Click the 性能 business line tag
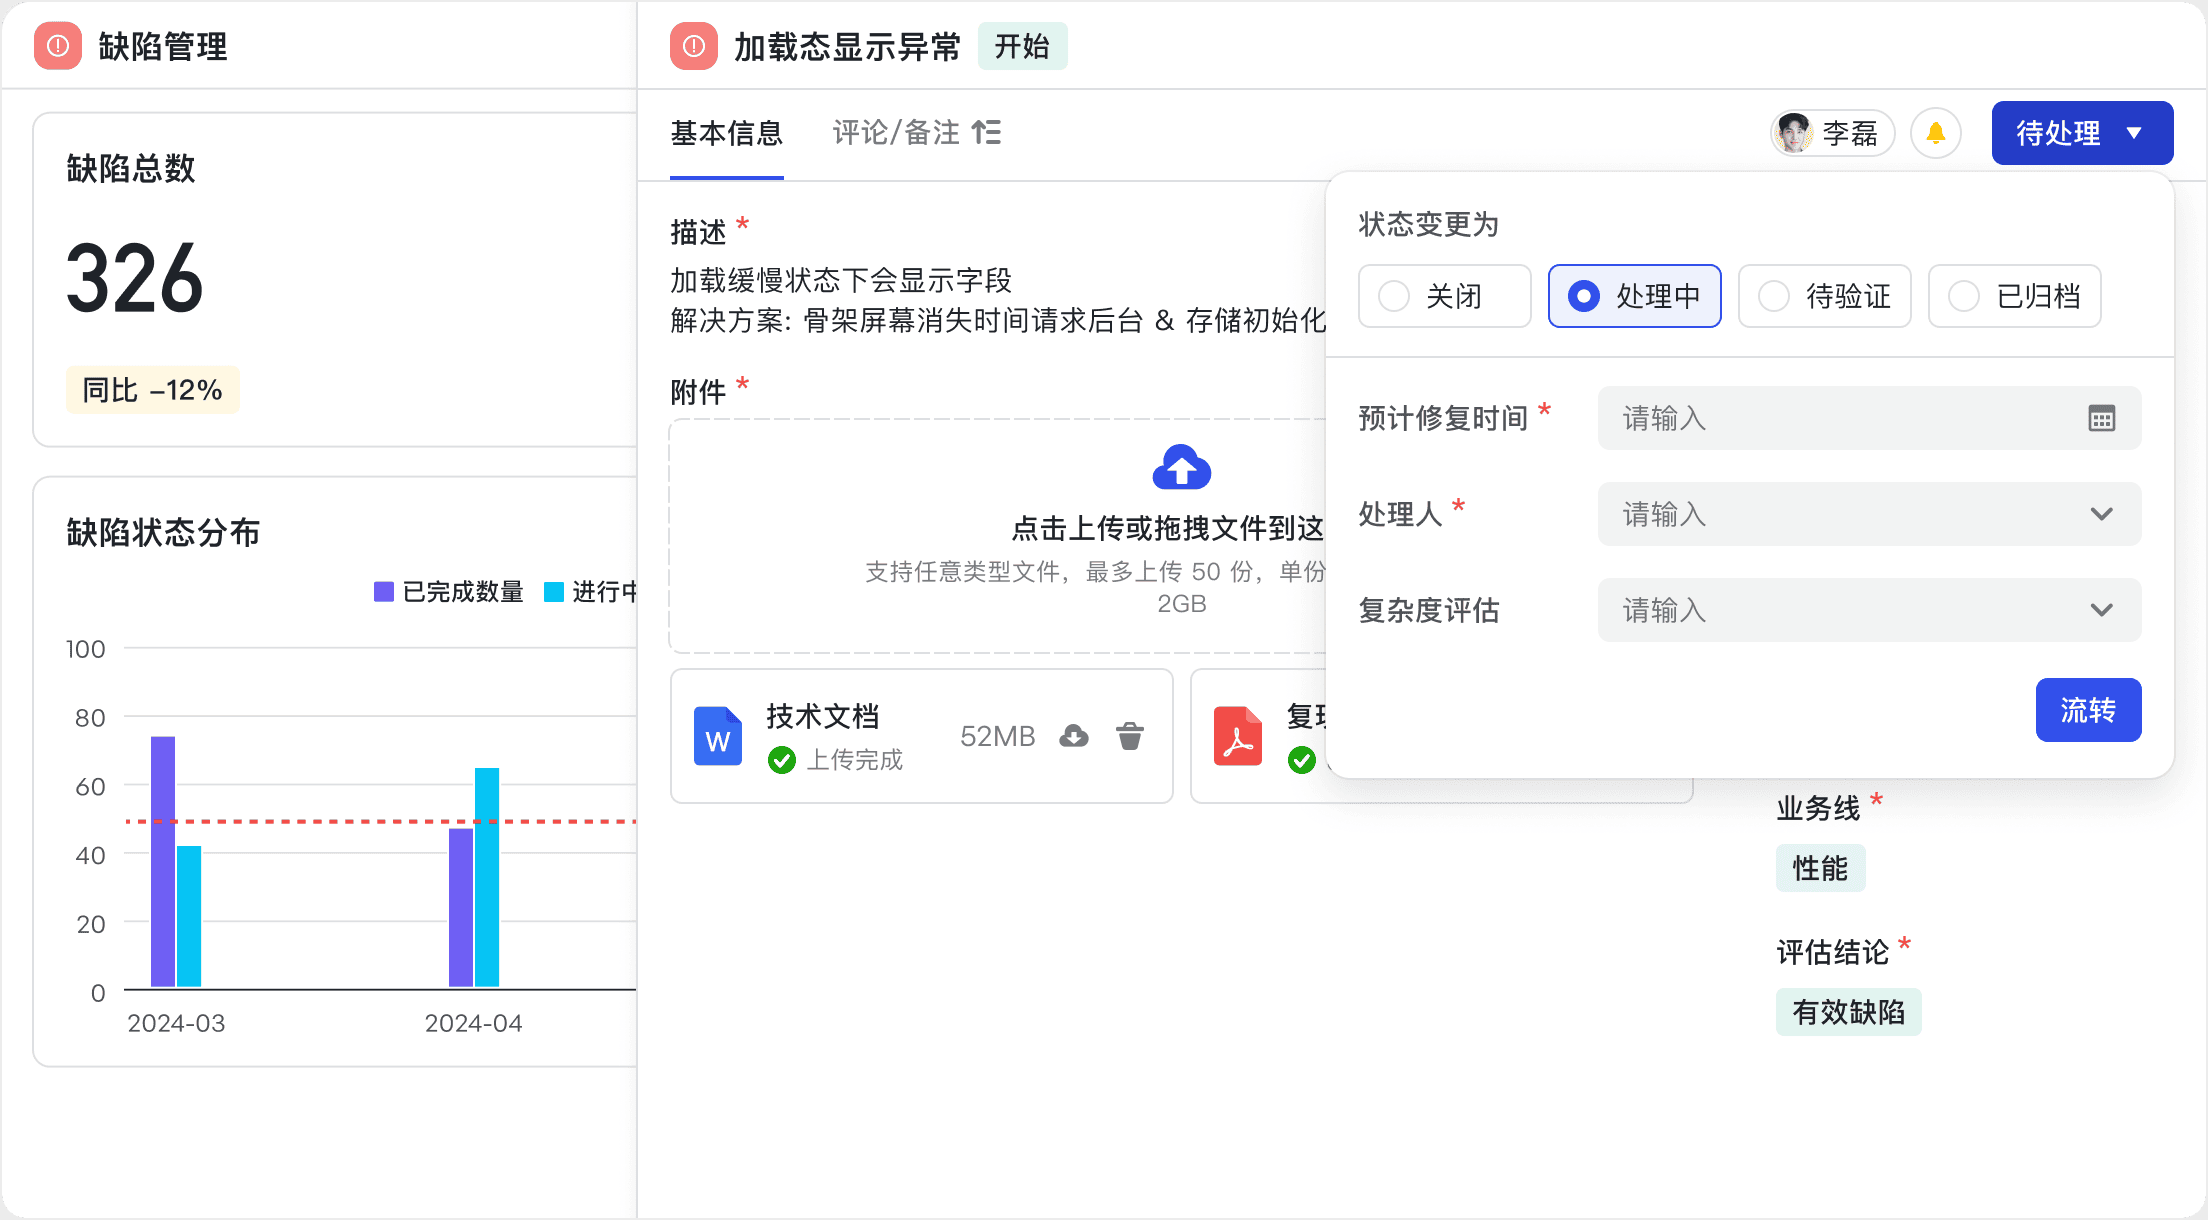The height and width of the screenshot is (1220, 2208). pyautogui.click(x=1820, y=867)
